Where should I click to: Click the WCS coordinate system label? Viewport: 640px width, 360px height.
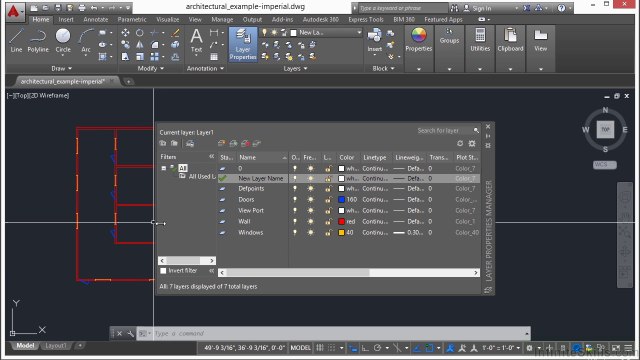[x=604, y=164]
